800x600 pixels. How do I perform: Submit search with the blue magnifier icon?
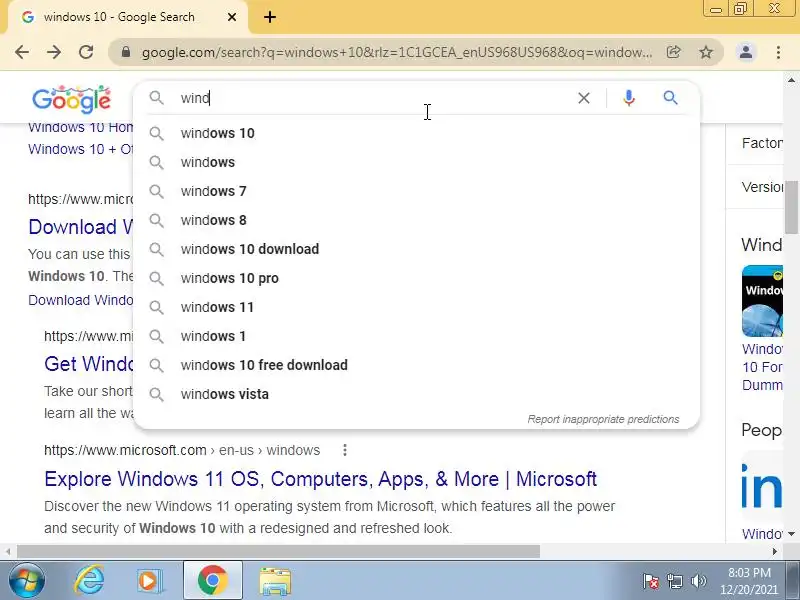coord(670,97)
